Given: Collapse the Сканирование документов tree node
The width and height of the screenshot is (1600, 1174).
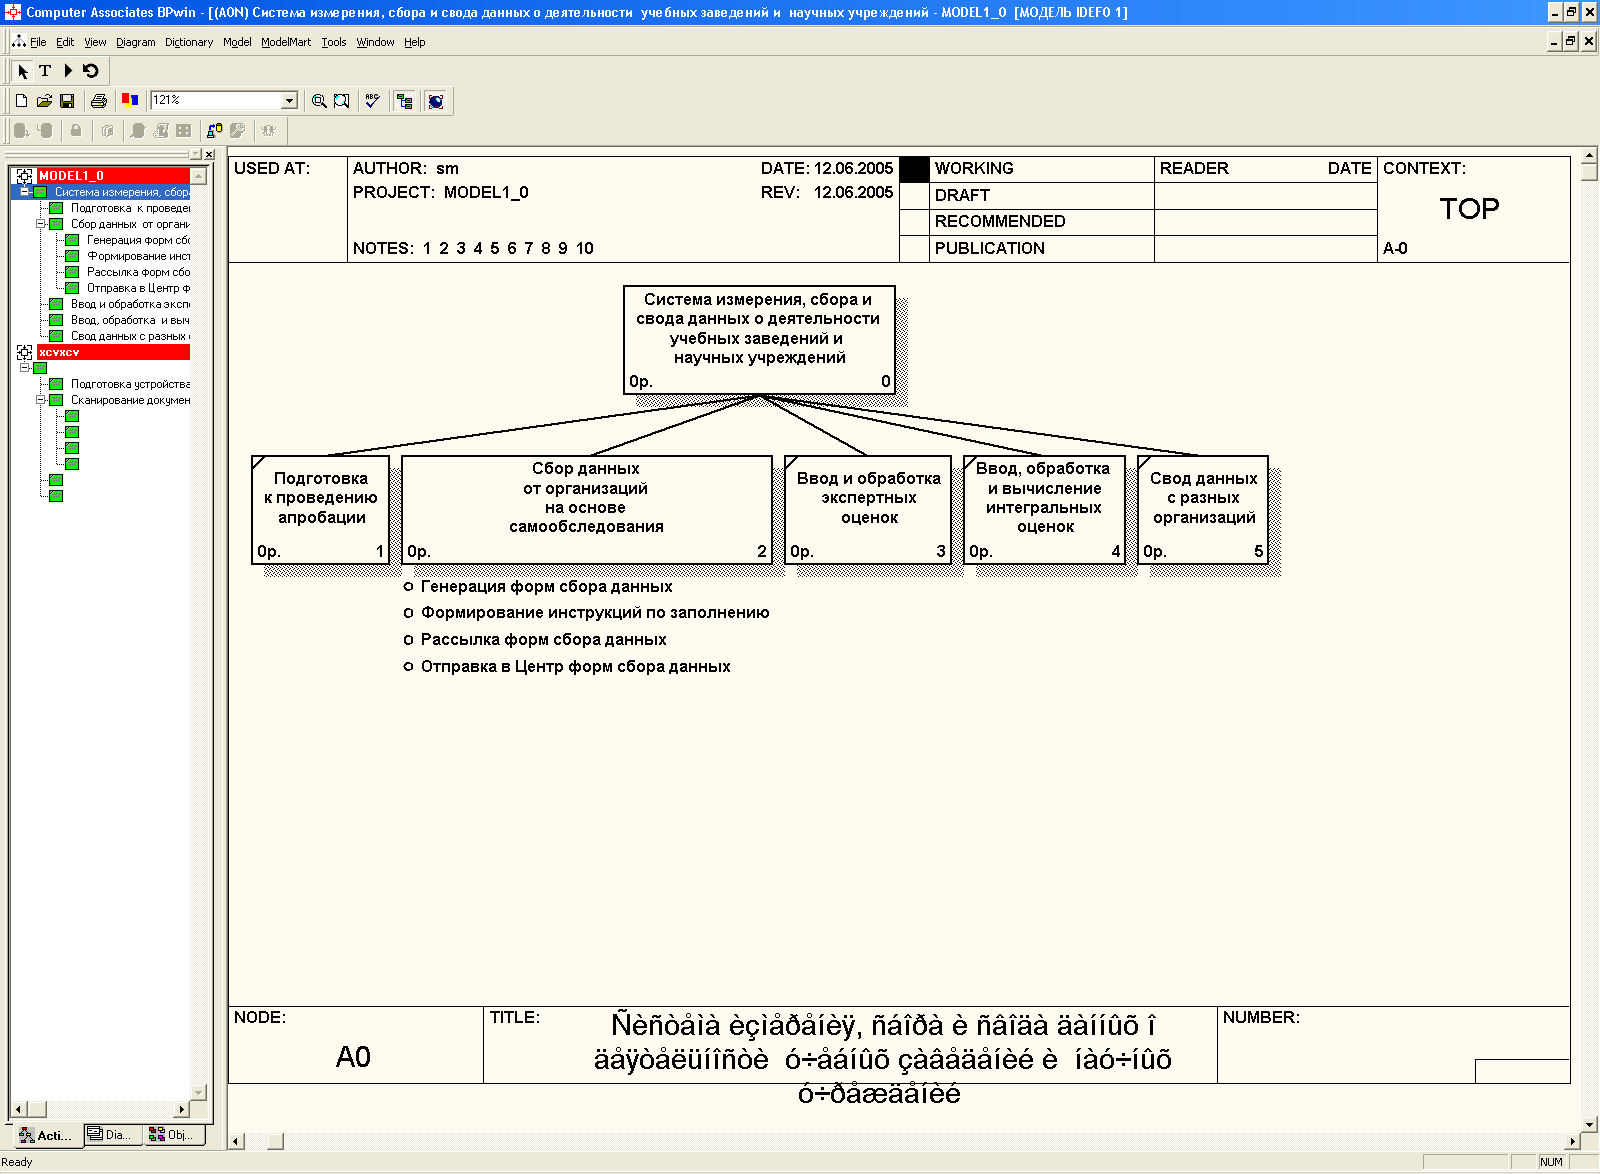Looking at the screenshot, I should [41, 400].
